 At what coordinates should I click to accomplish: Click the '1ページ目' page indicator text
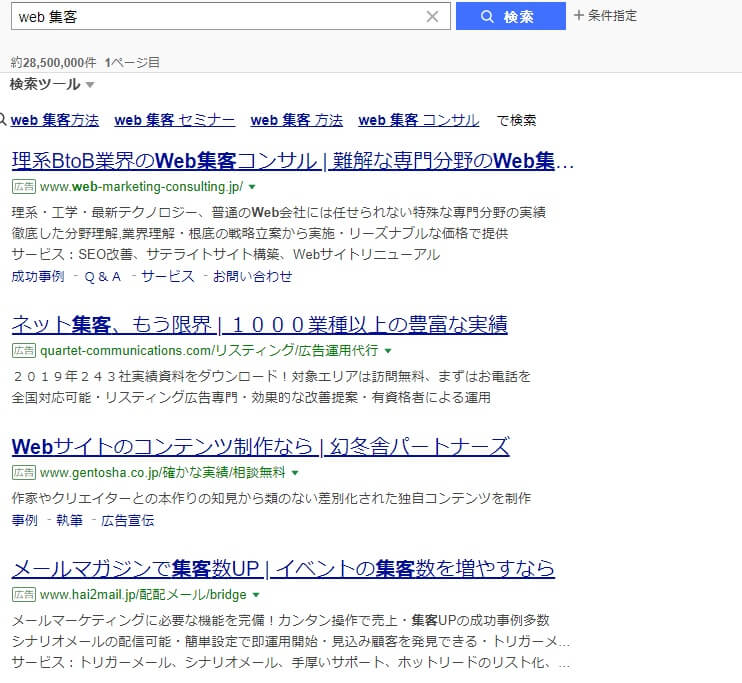click(x=132, y=62)
